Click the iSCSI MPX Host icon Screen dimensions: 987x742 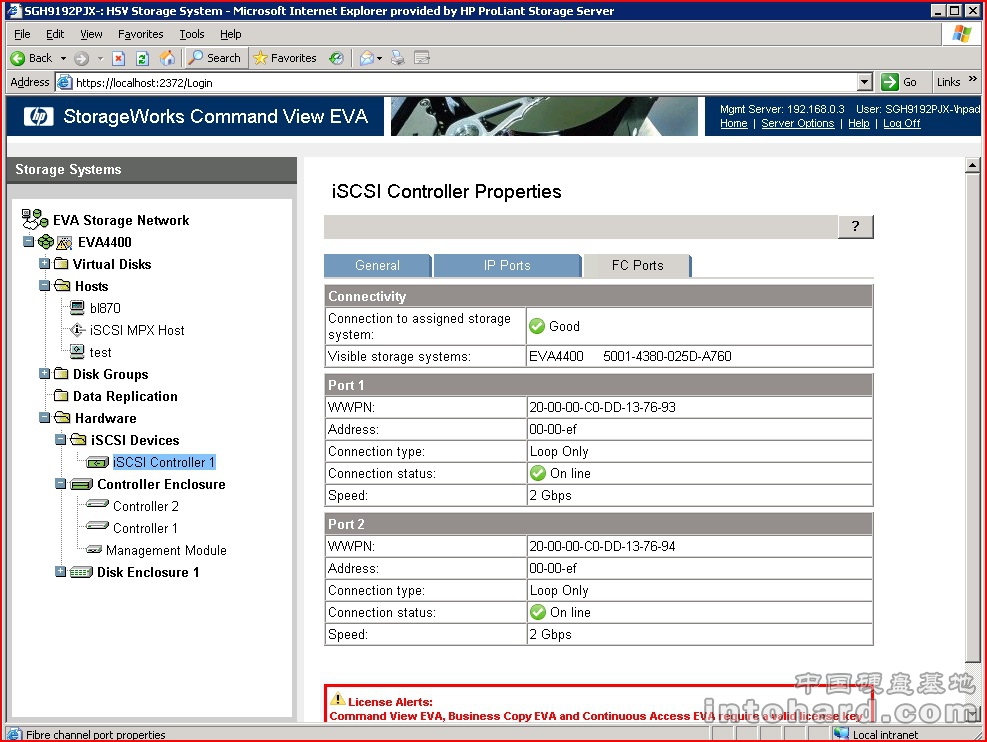click(77, 330)
